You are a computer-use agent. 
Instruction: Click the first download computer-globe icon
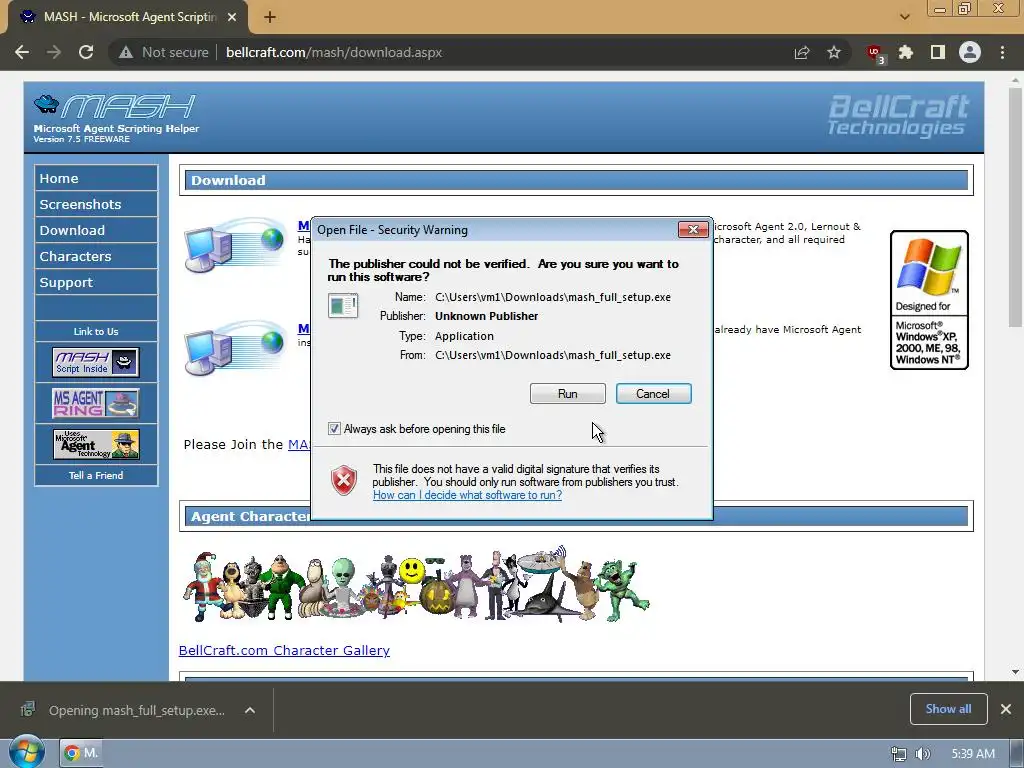tap(234, 246)
